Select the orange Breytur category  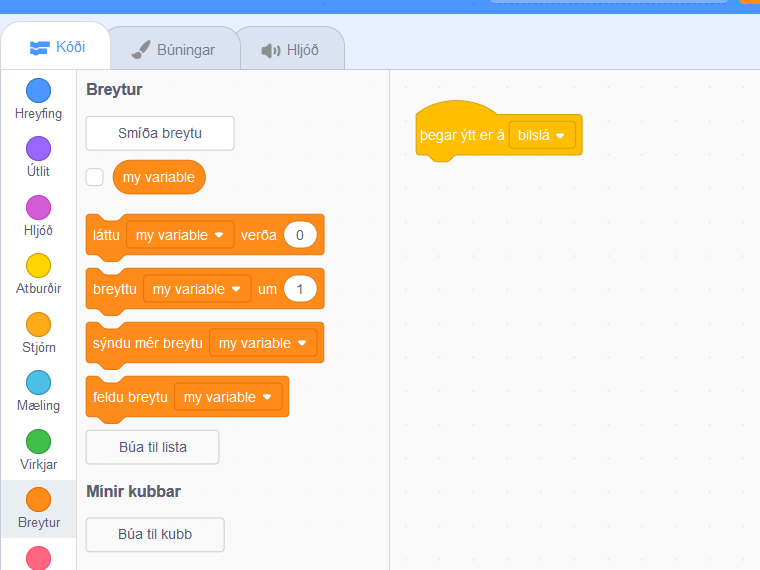coord(38,508)
